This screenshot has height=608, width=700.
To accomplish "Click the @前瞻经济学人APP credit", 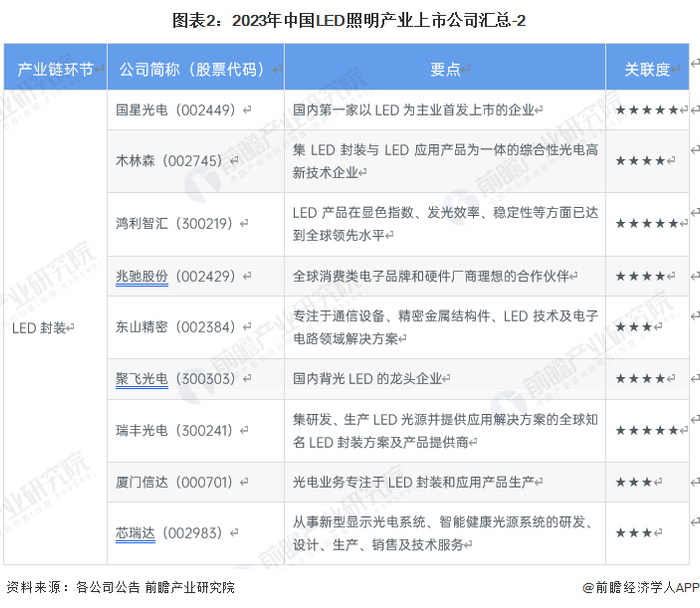I will tap(641, 587).
